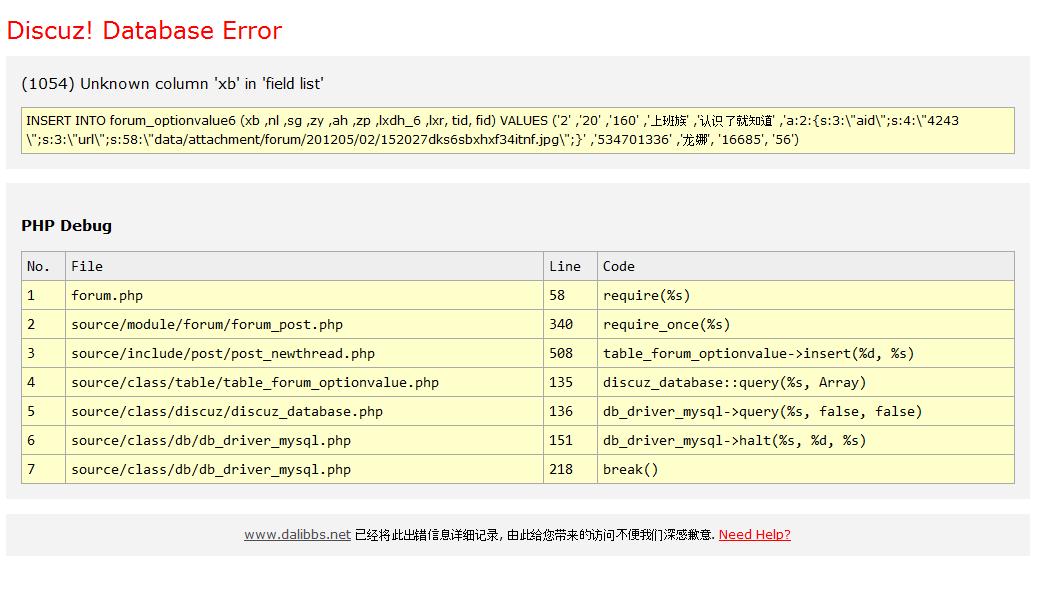
Task: Click db_driver_mysql->halt(%s, %d, %s) code
Action: coord(806,441)
